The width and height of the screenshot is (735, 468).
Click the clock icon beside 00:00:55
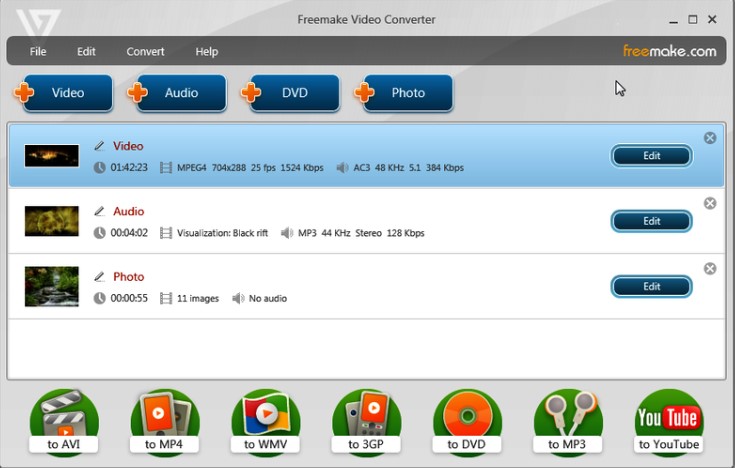coord(99,298)
